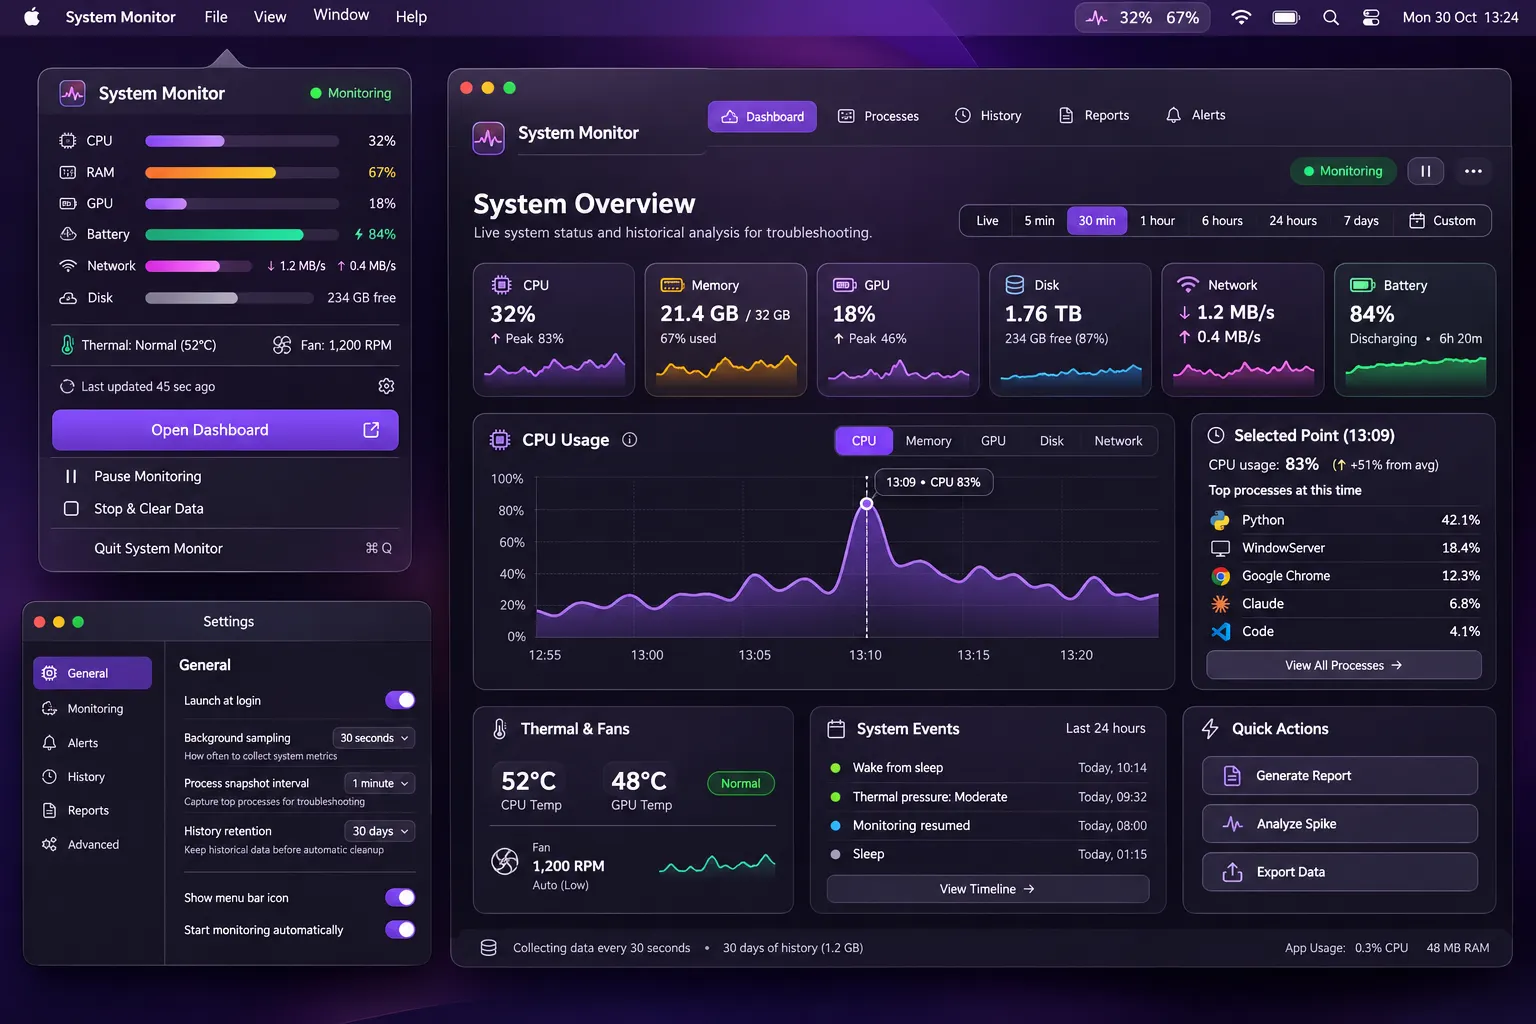Image resolution: width=1536 pixels, height=1024 pixels.
Task: Click the CPU Usage info icon
Action: pos(630,440)
